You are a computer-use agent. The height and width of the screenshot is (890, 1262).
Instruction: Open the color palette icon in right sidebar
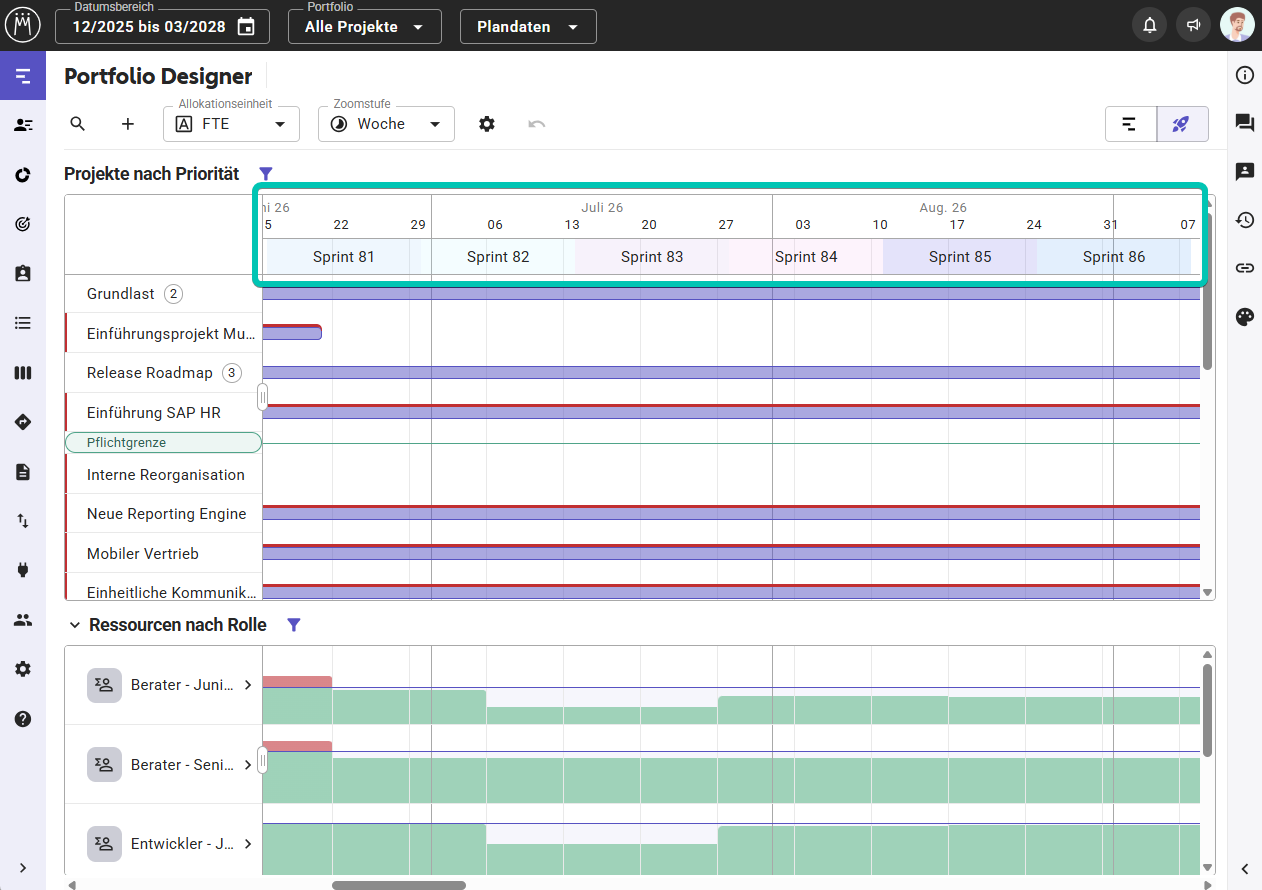(x=1245, y=317)
